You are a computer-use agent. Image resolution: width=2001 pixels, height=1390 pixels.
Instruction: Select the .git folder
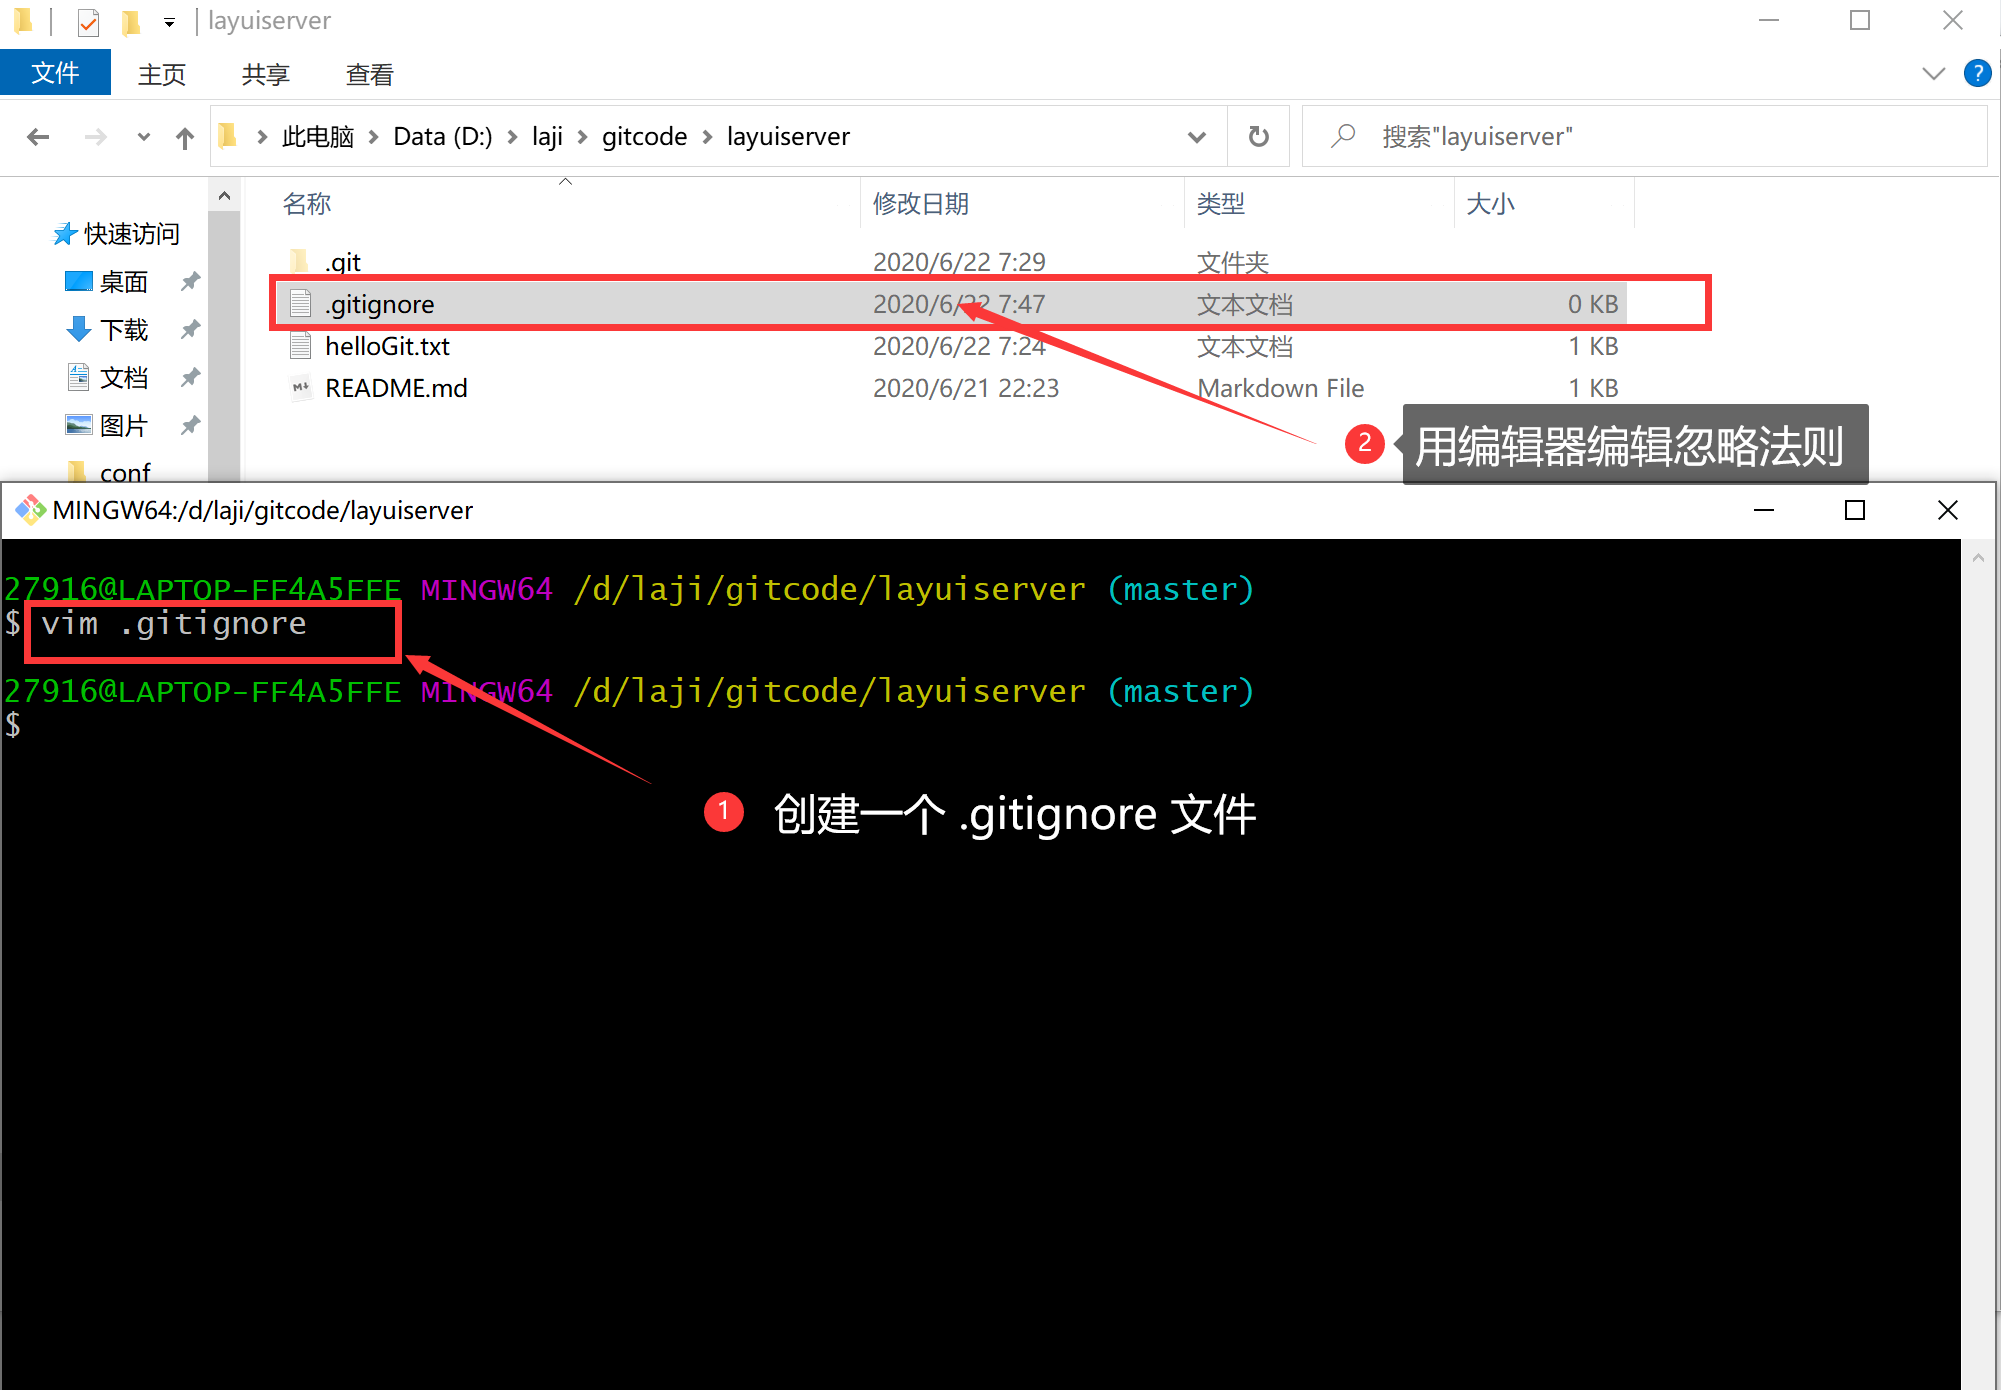343,262
